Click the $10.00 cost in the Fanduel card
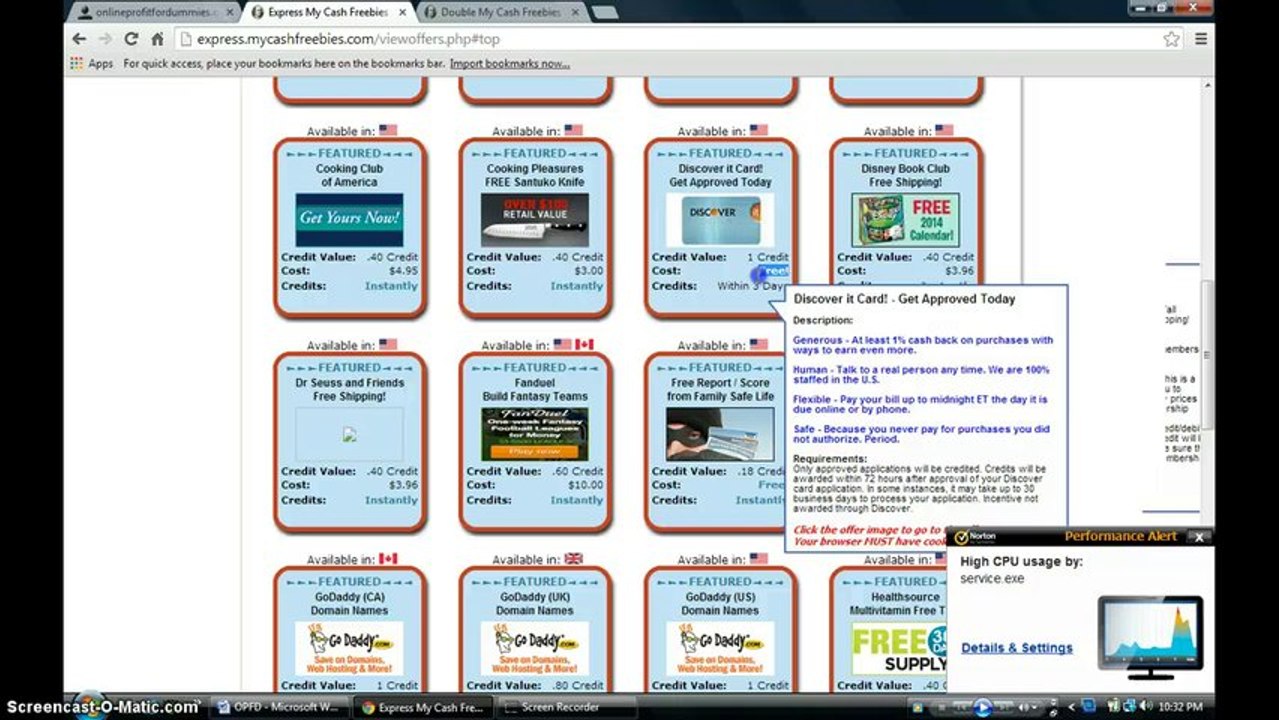1279x720 pixels. tap(586, 485)
